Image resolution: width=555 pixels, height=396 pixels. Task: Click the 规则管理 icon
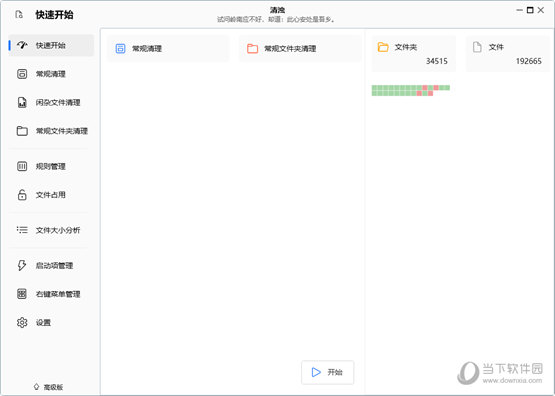(x=22, y=166)
